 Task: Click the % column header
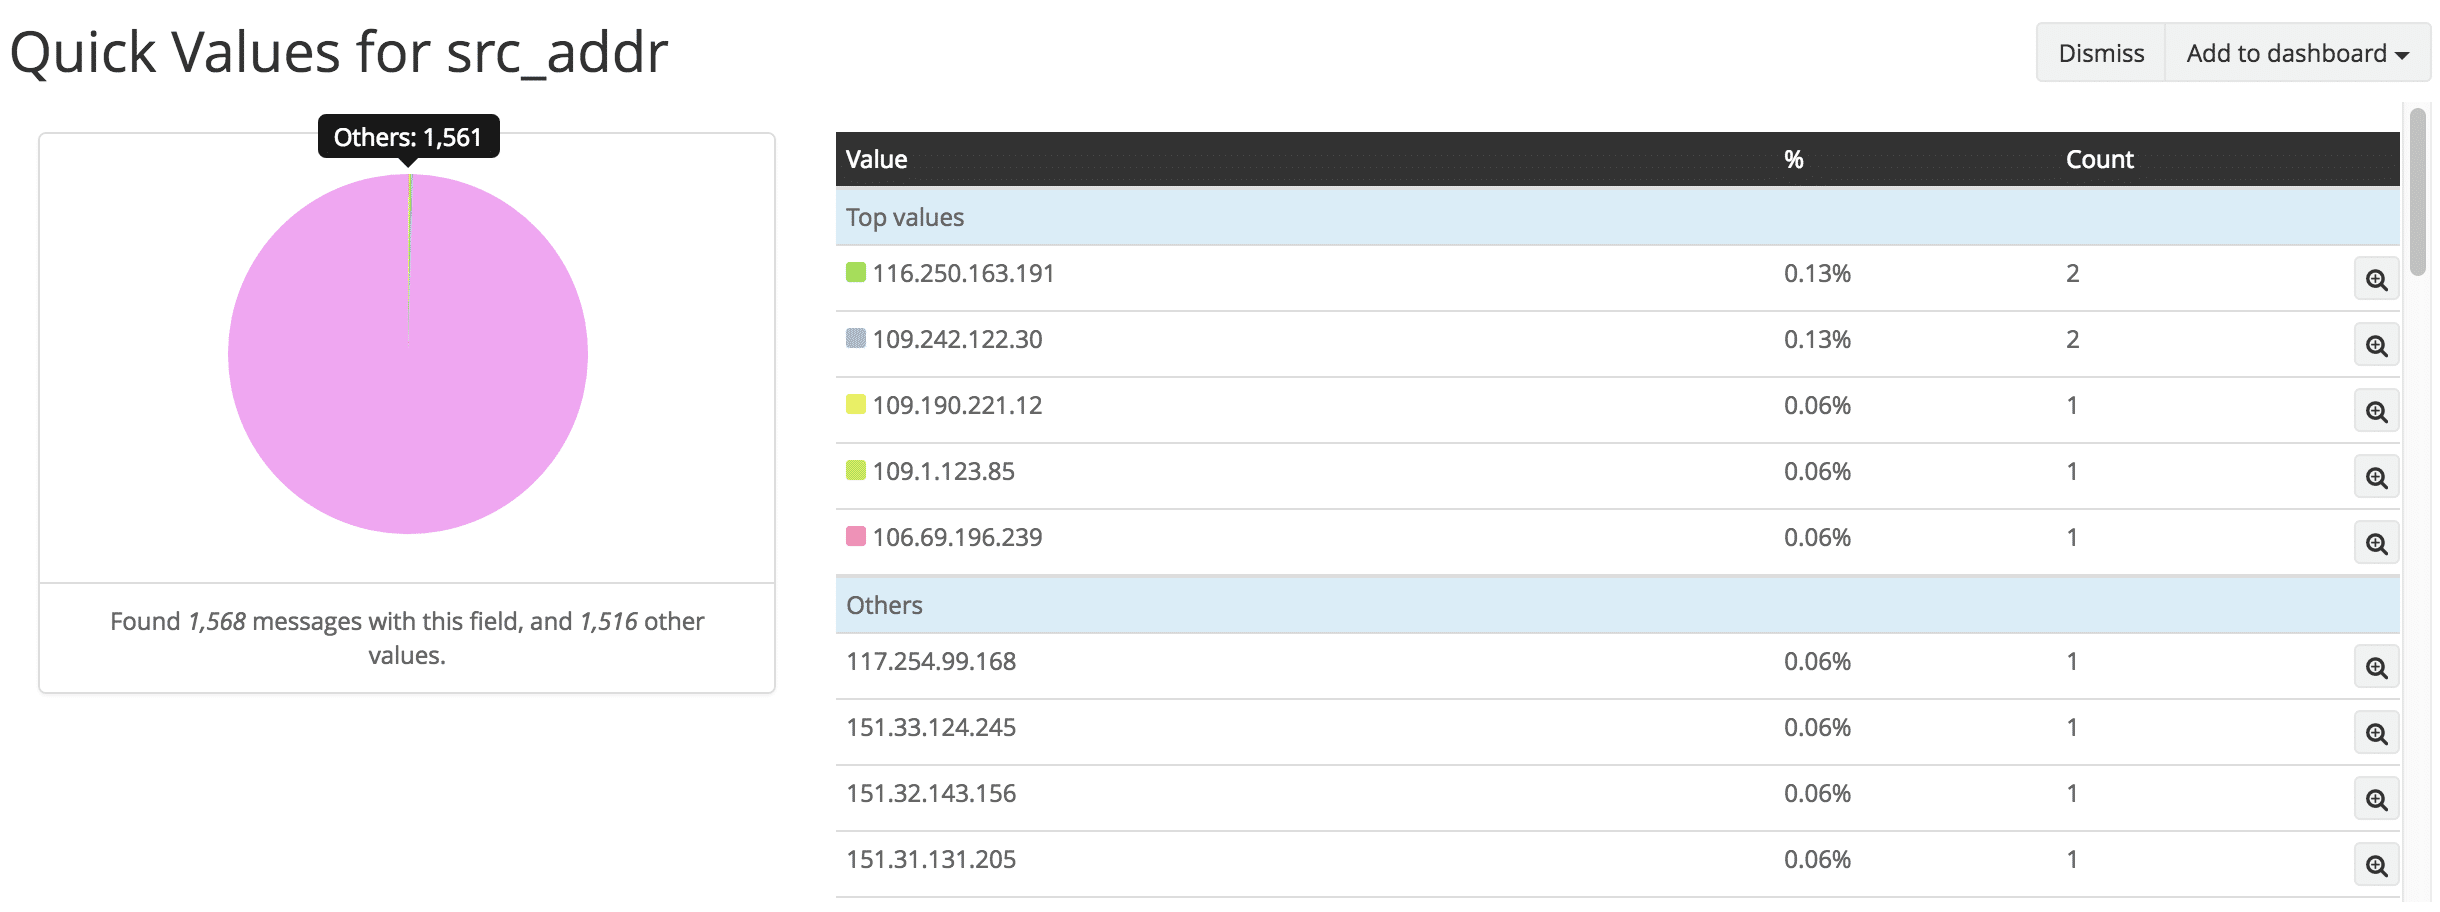point(1793,160)
